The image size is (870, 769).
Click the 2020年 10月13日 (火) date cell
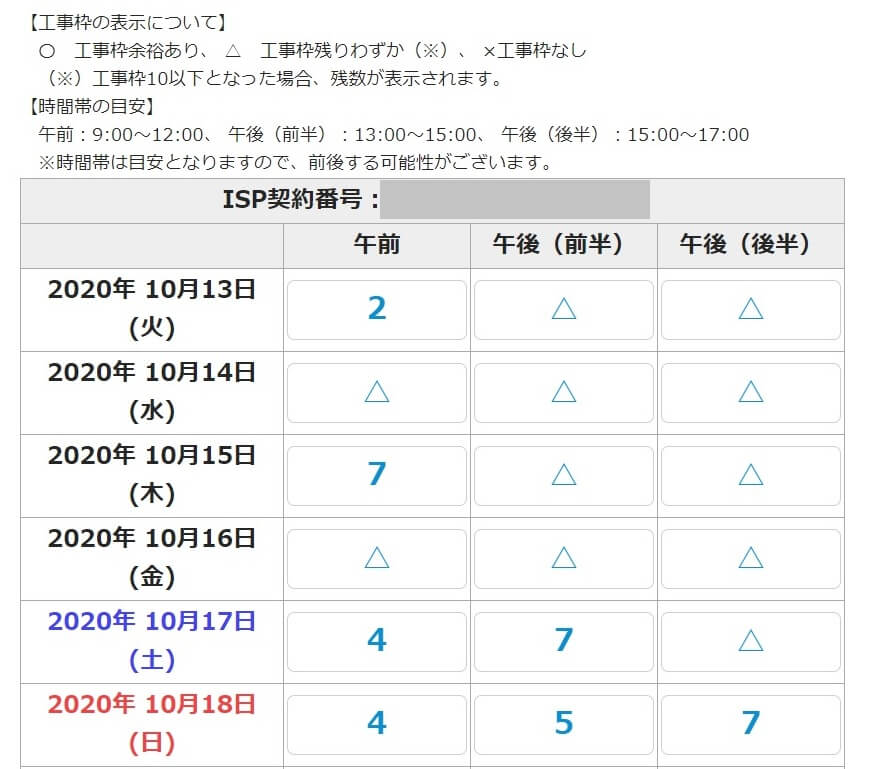coord(152,310)
